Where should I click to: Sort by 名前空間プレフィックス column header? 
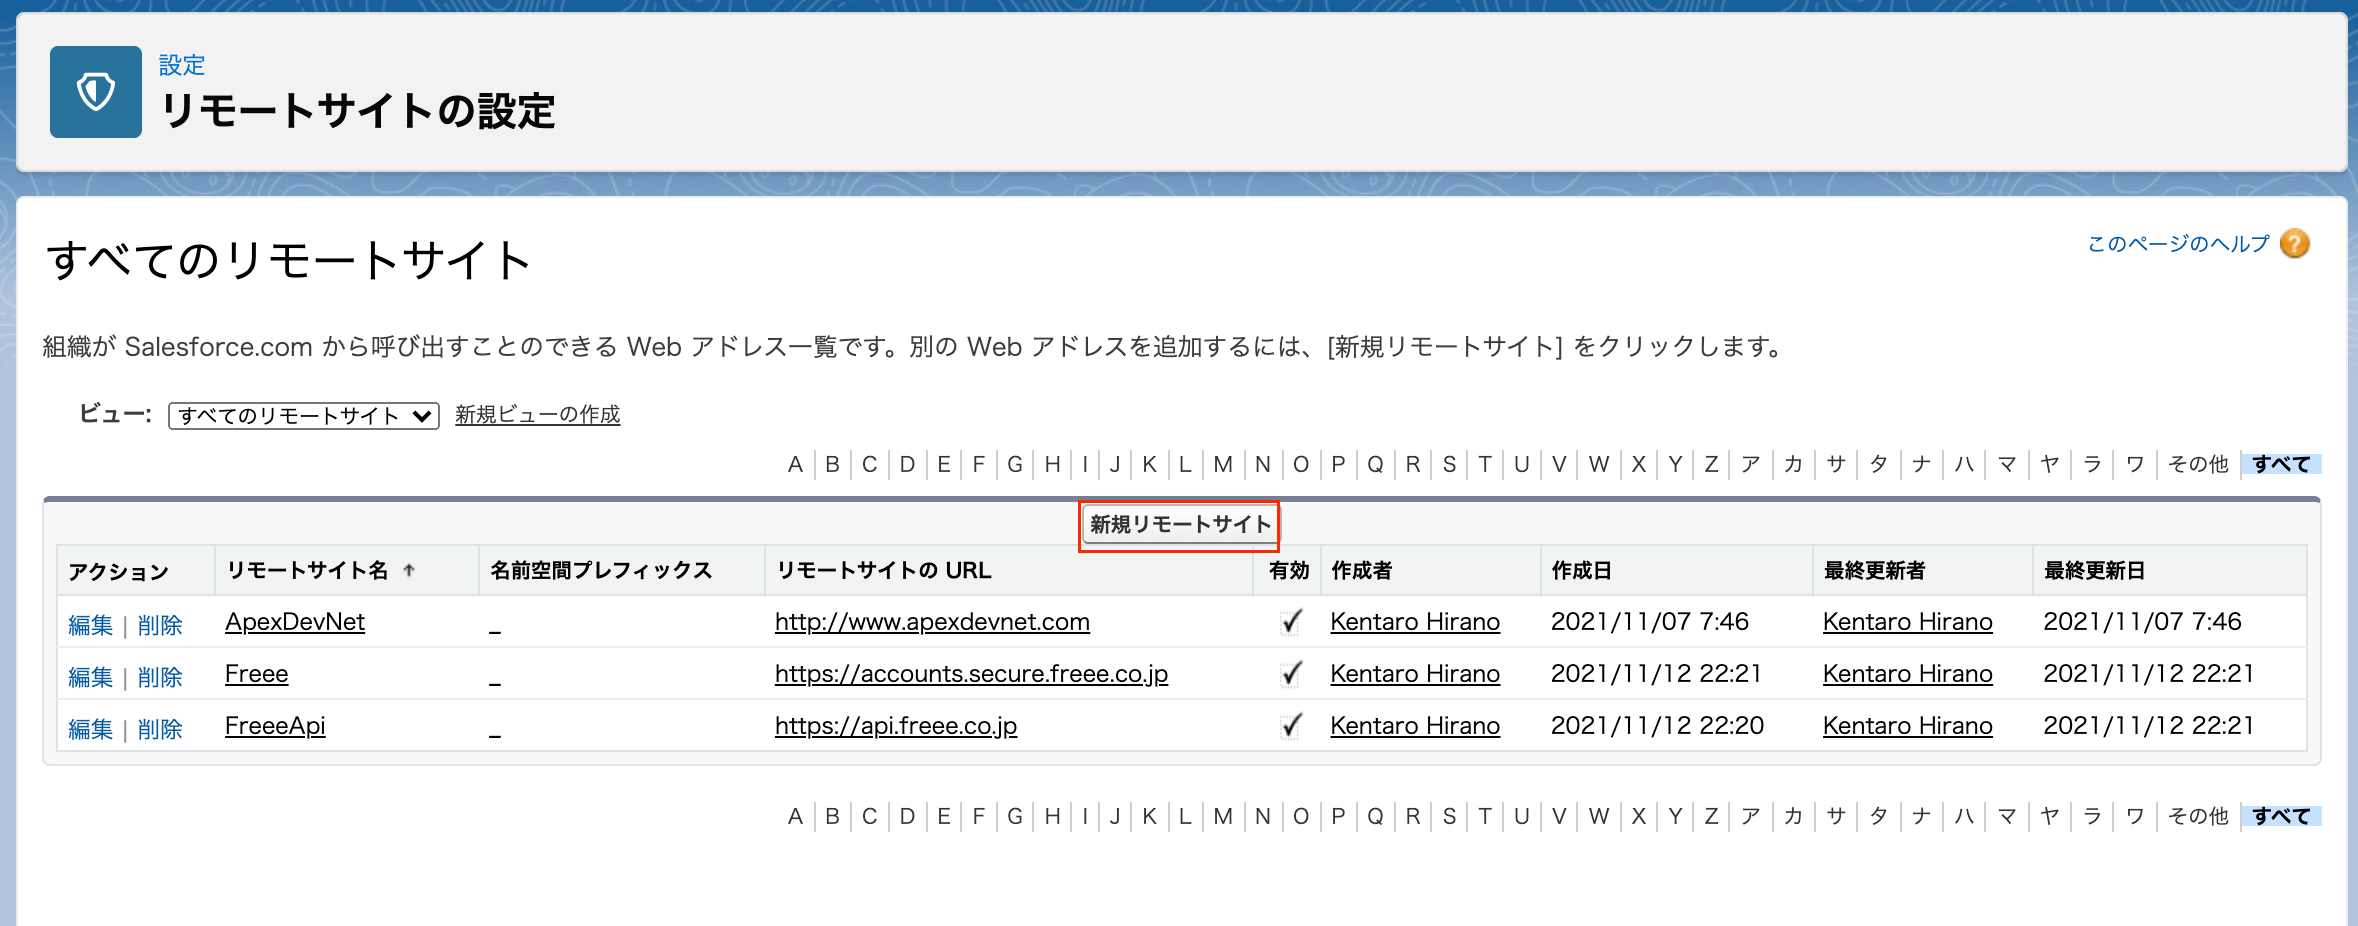point(601,571)
